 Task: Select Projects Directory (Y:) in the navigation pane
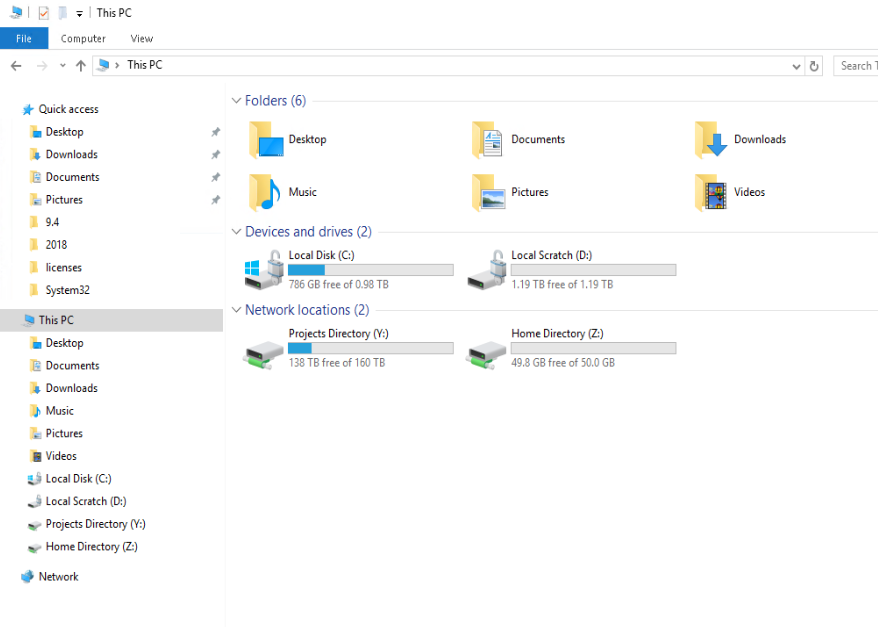click(95, 524)
